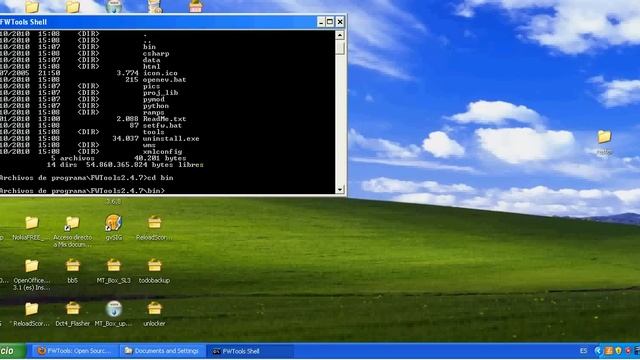Click the FWTools Shell scrollbar up arrow
This screenshot has height=360, width=640.
tap(340, 35)
